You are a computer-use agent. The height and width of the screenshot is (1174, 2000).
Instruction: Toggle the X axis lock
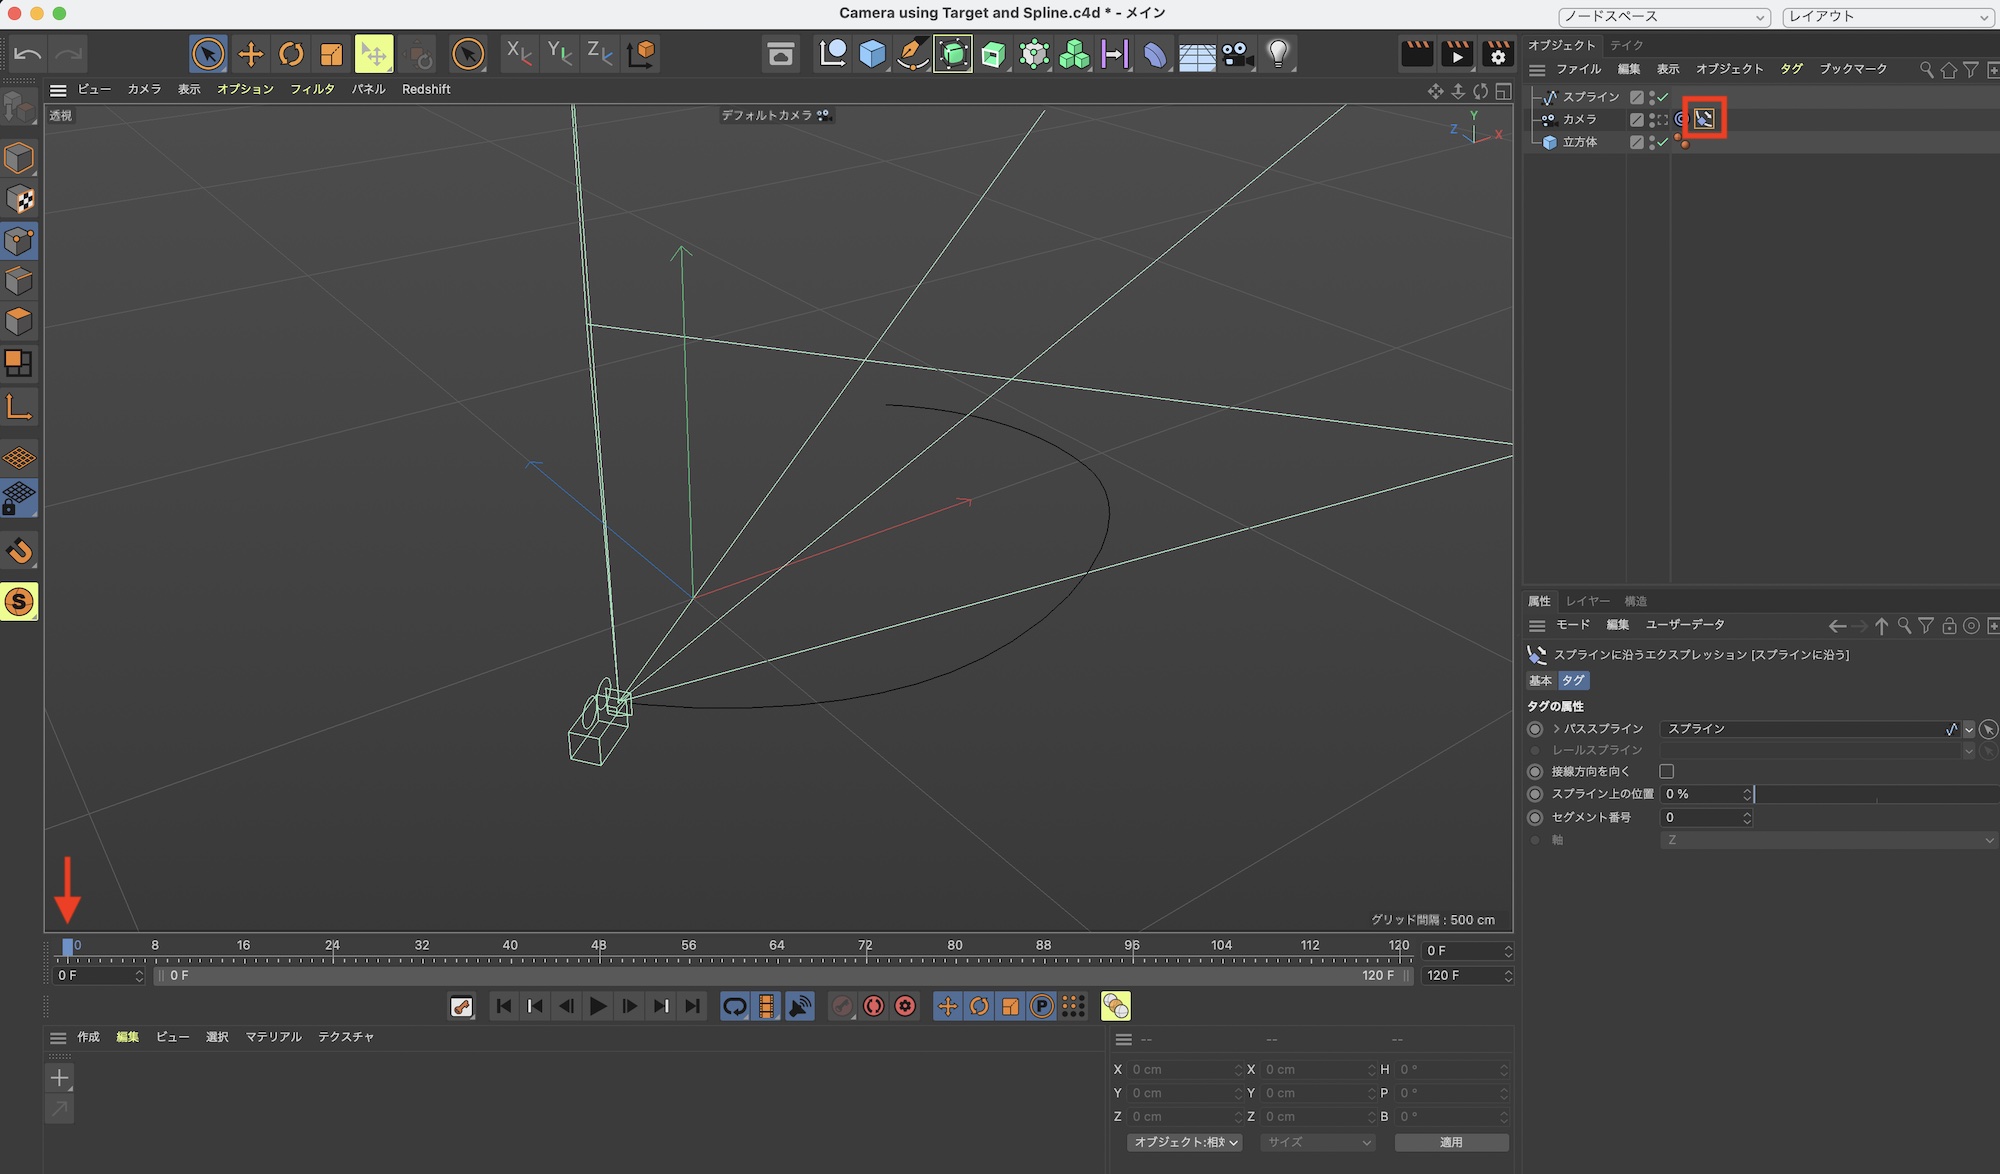(x=518, y=54)
